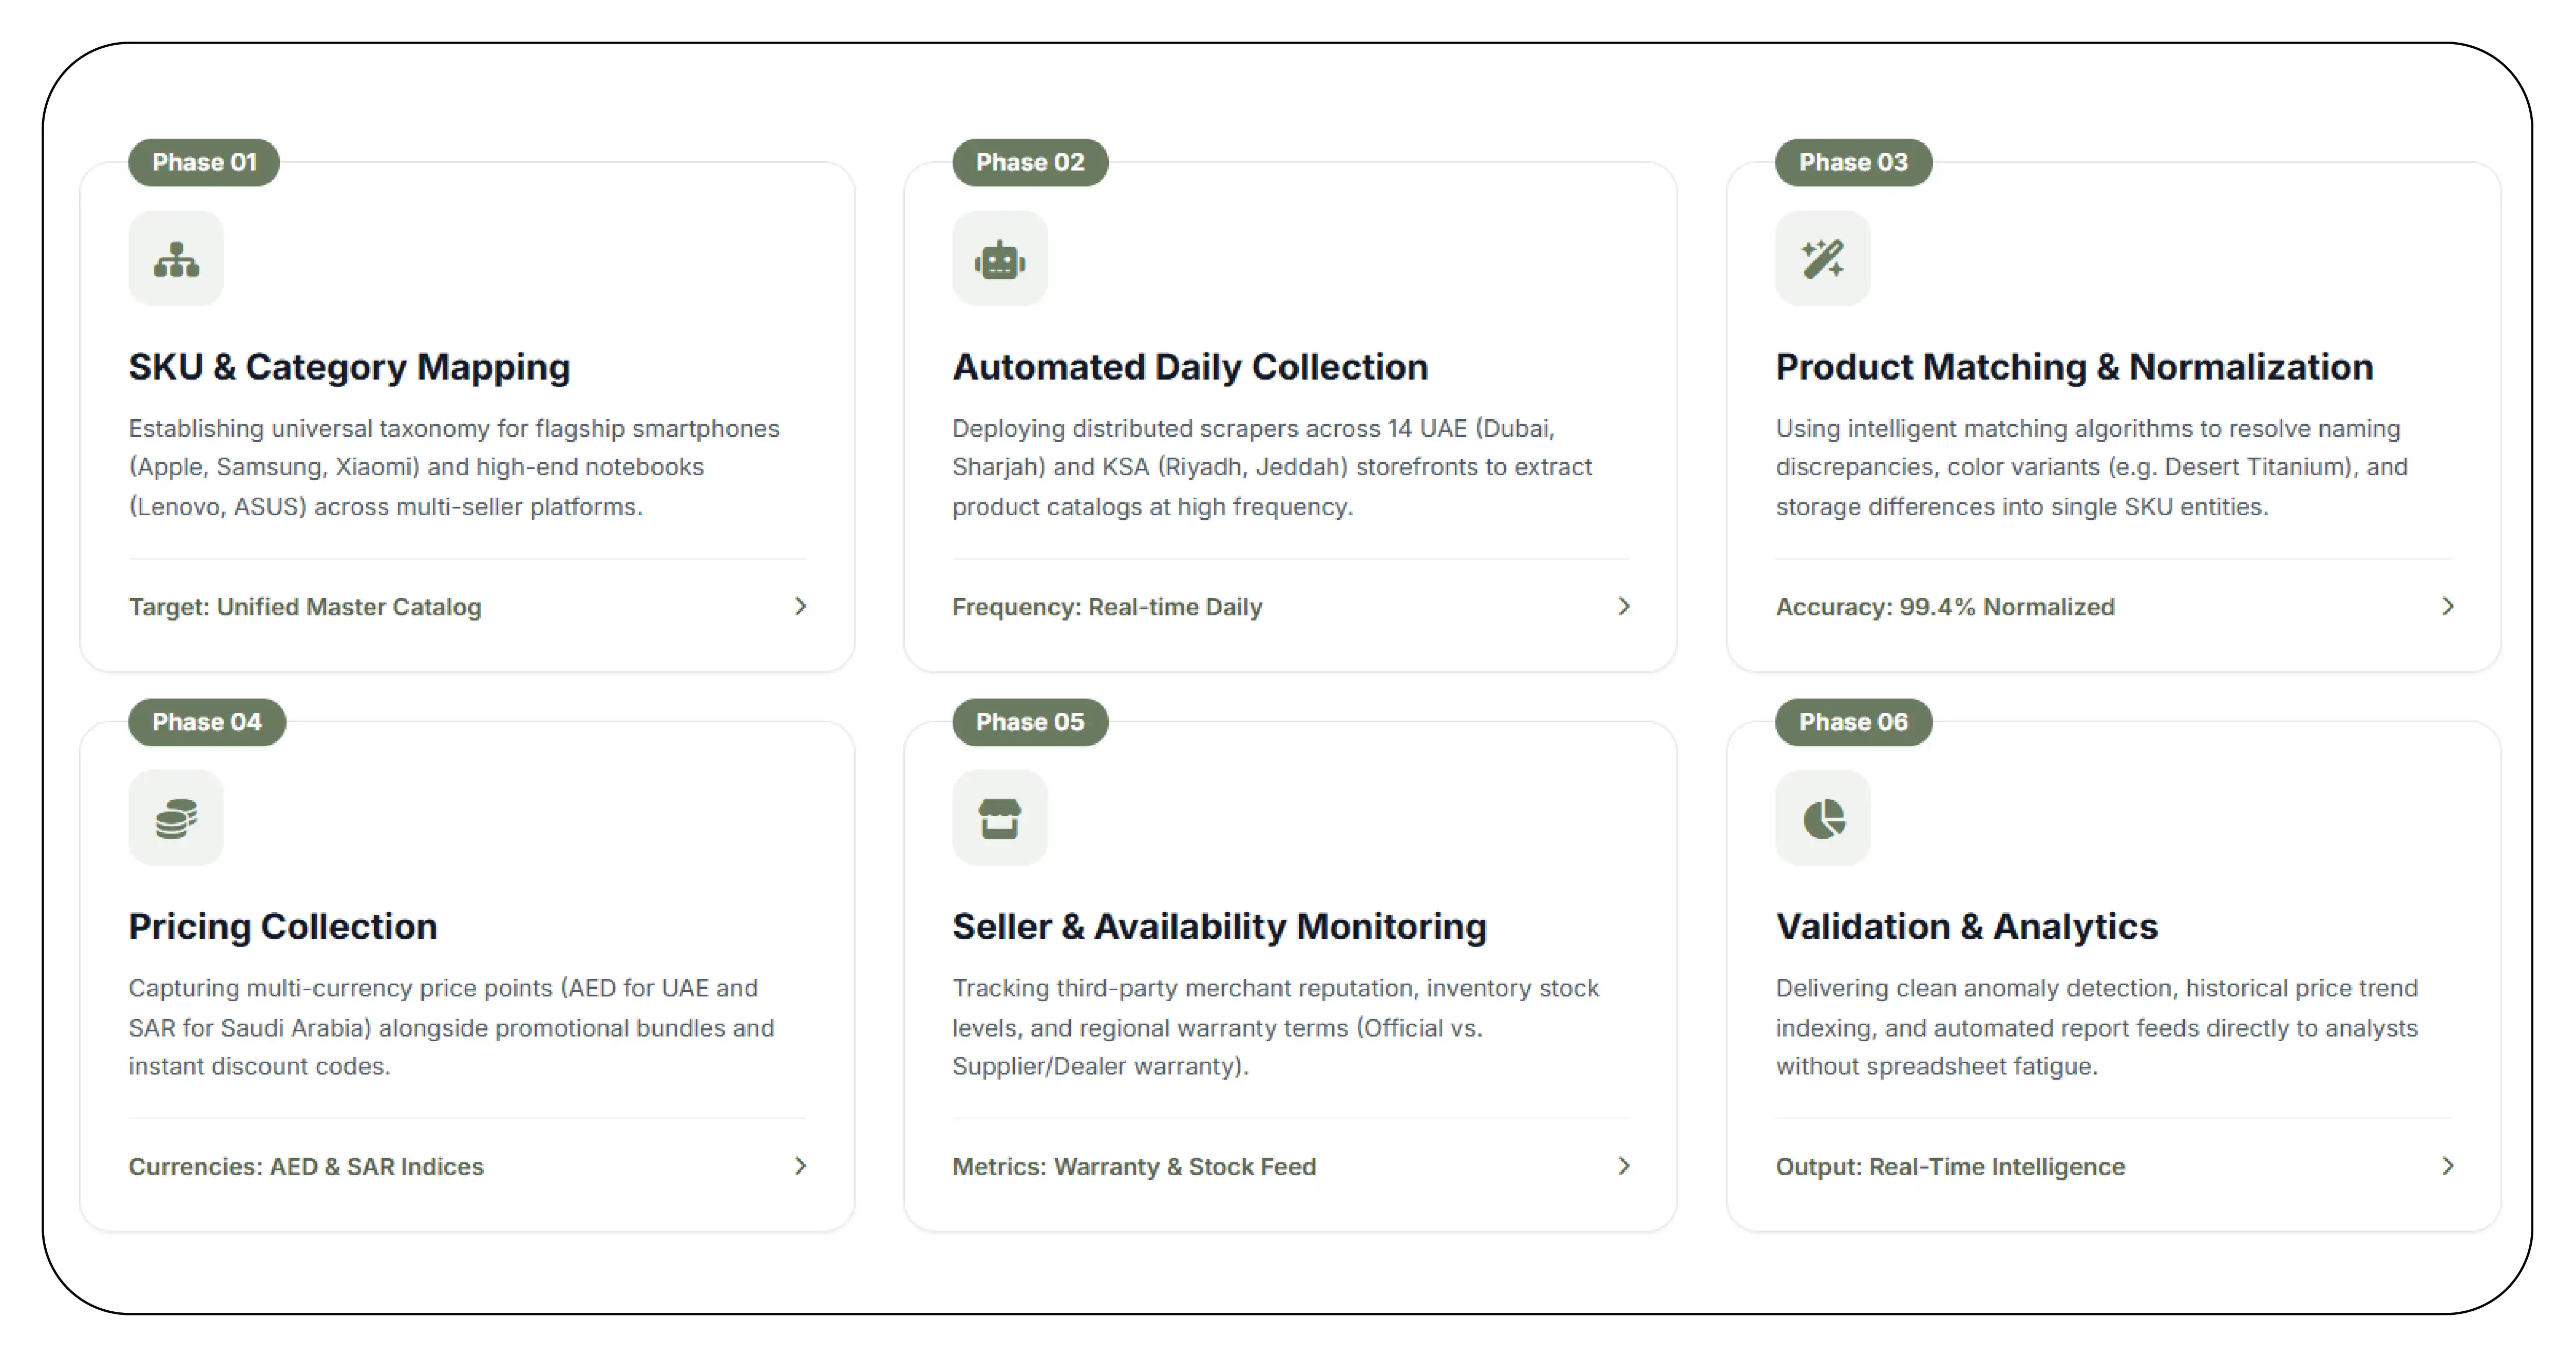The image size is (2576, 1357).
Task: Select the Phase 04 badge
Action: click(x=207, y=722)
